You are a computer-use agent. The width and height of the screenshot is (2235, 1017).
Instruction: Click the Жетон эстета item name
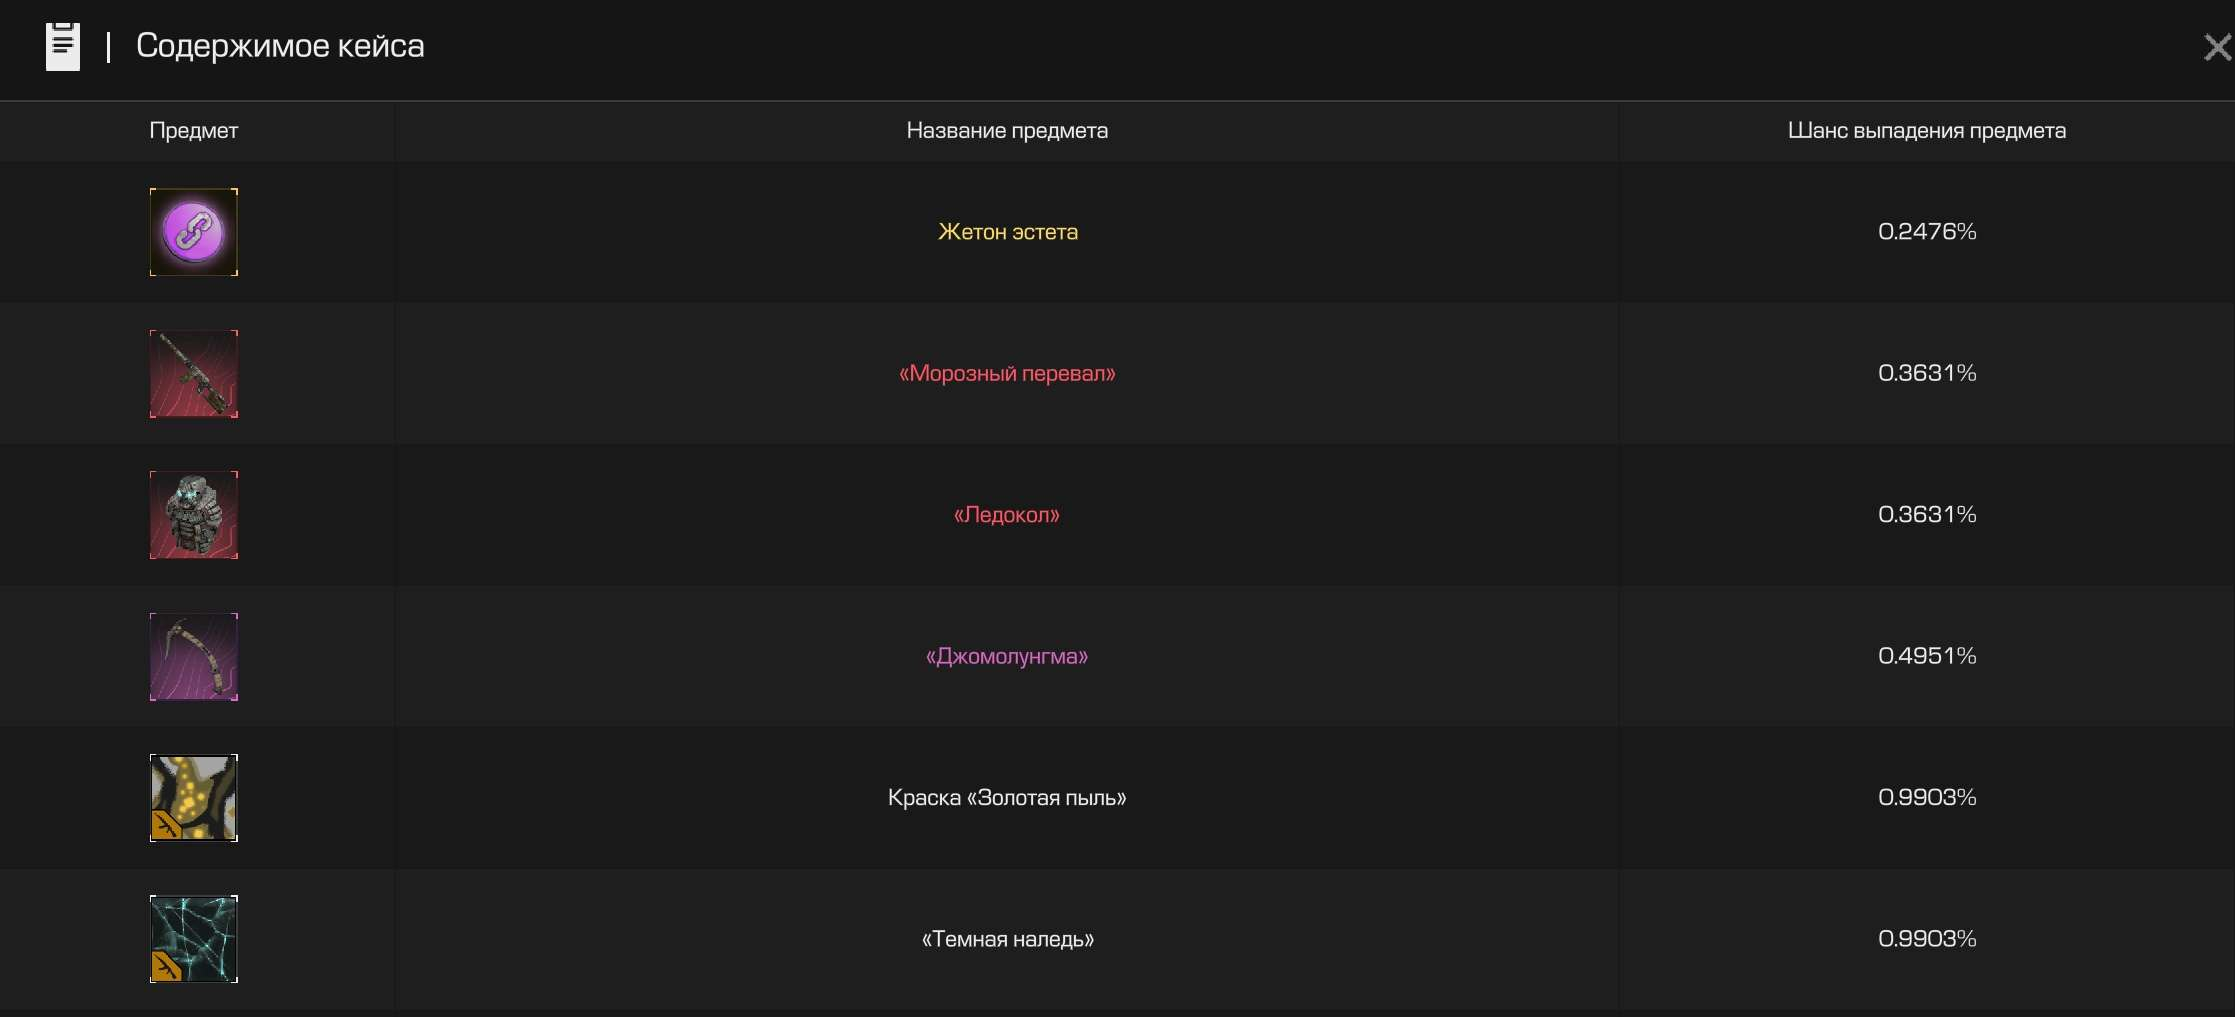pos(1007,232)
